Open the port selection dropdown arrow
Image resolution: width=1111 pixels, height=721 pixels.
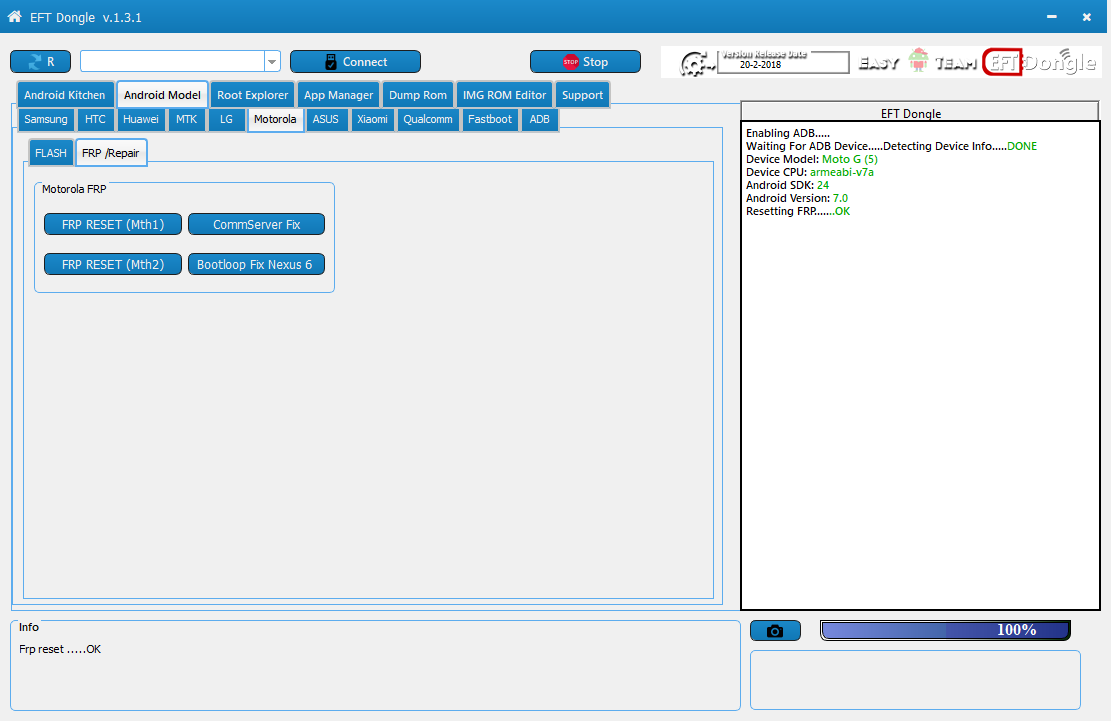[x=272, y=62]
